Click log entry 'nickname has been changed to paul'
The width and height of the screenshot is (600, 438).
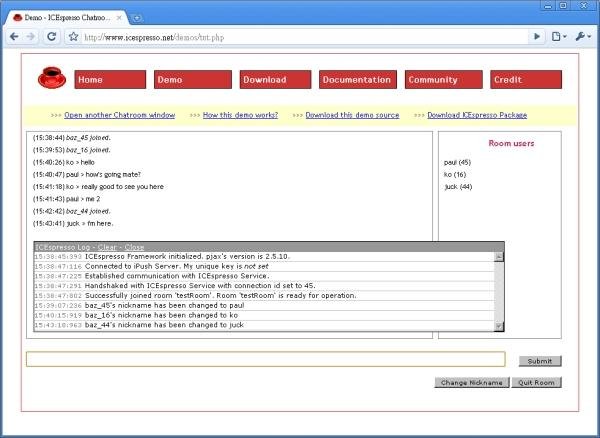[x=264, y=305]
